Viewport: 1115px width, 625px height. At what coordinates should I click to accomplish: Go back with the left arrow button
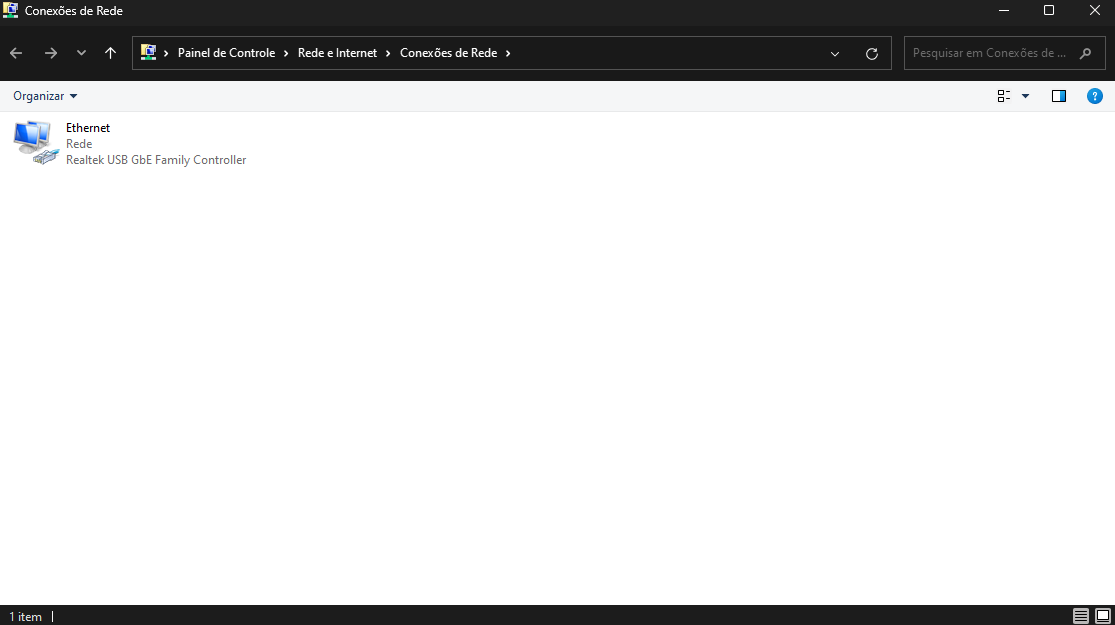16,53
